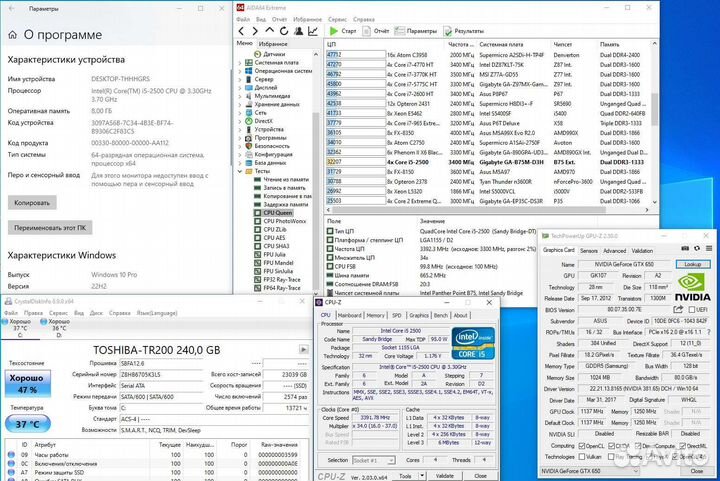
Task: Click the GPU-Z BIOS export share icon
Action: (678, 309)
